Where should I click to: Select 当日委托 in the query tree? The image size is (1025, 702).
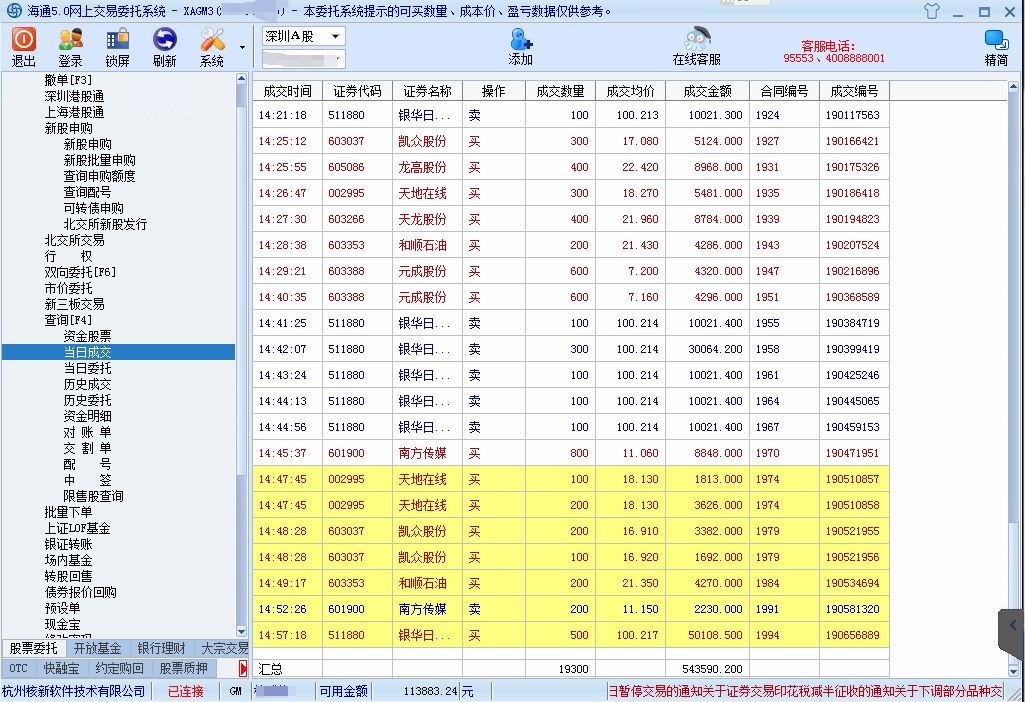88,368
